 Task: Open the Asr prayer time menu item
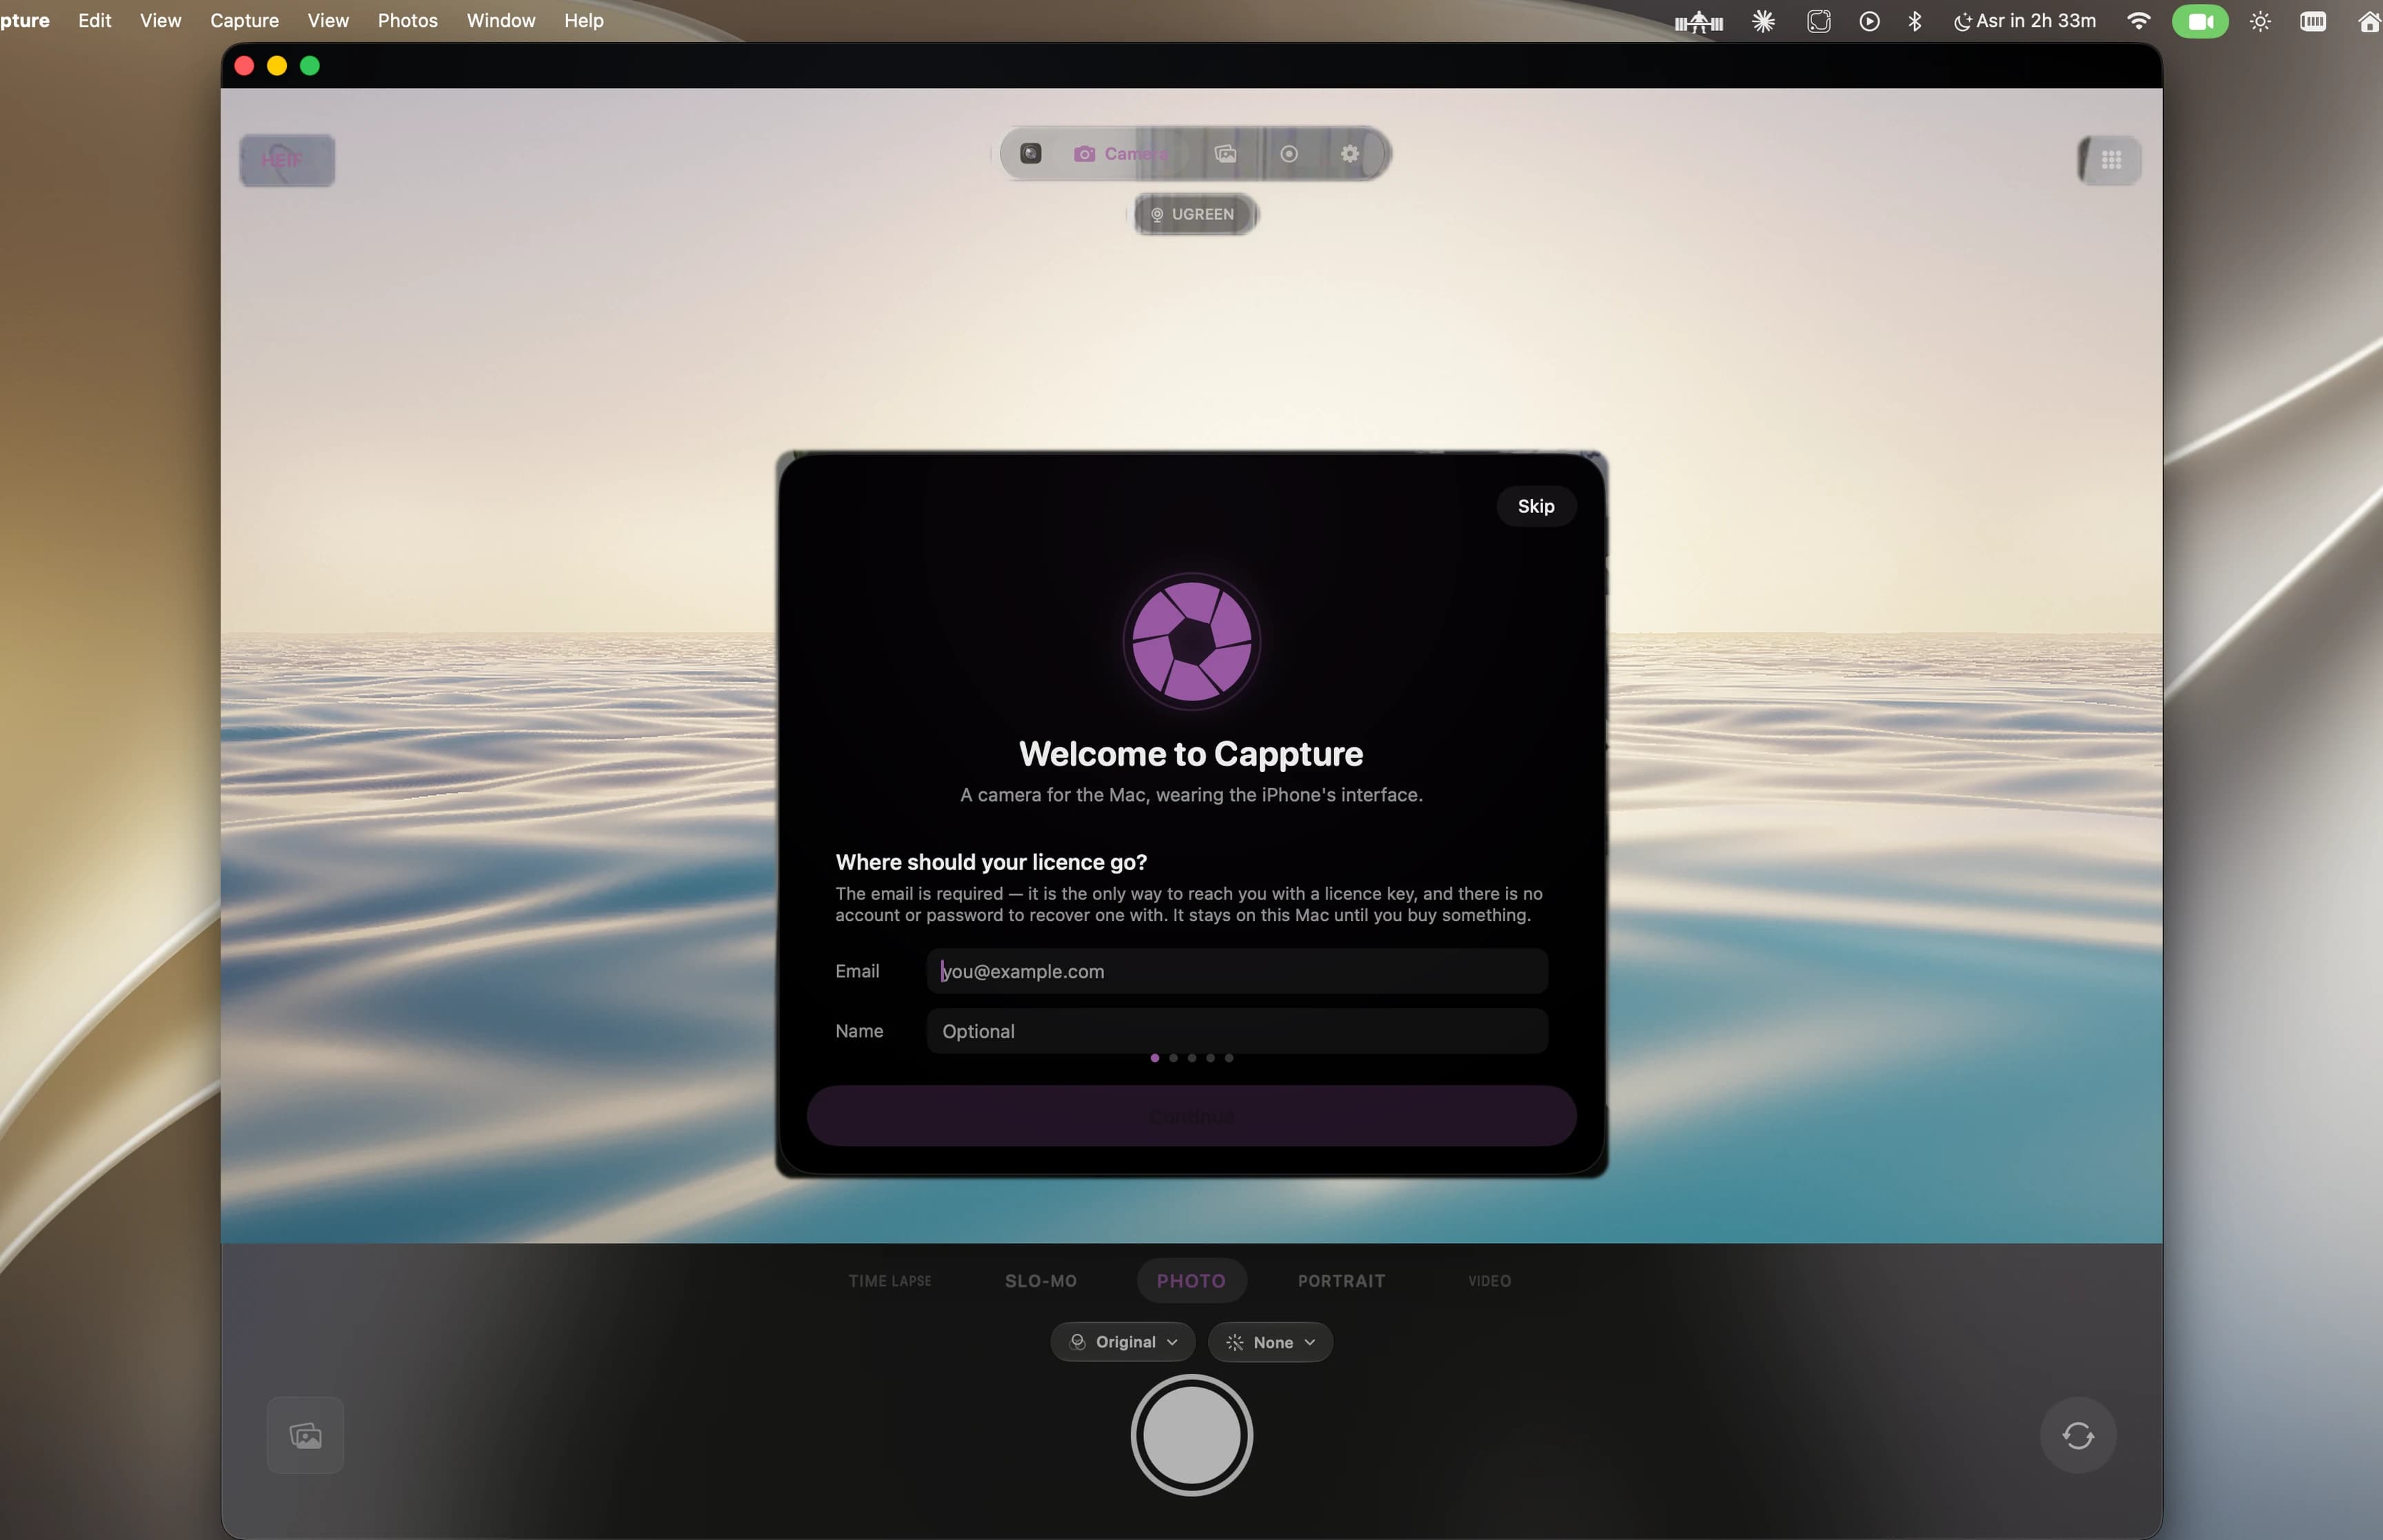pos(2024,21)
